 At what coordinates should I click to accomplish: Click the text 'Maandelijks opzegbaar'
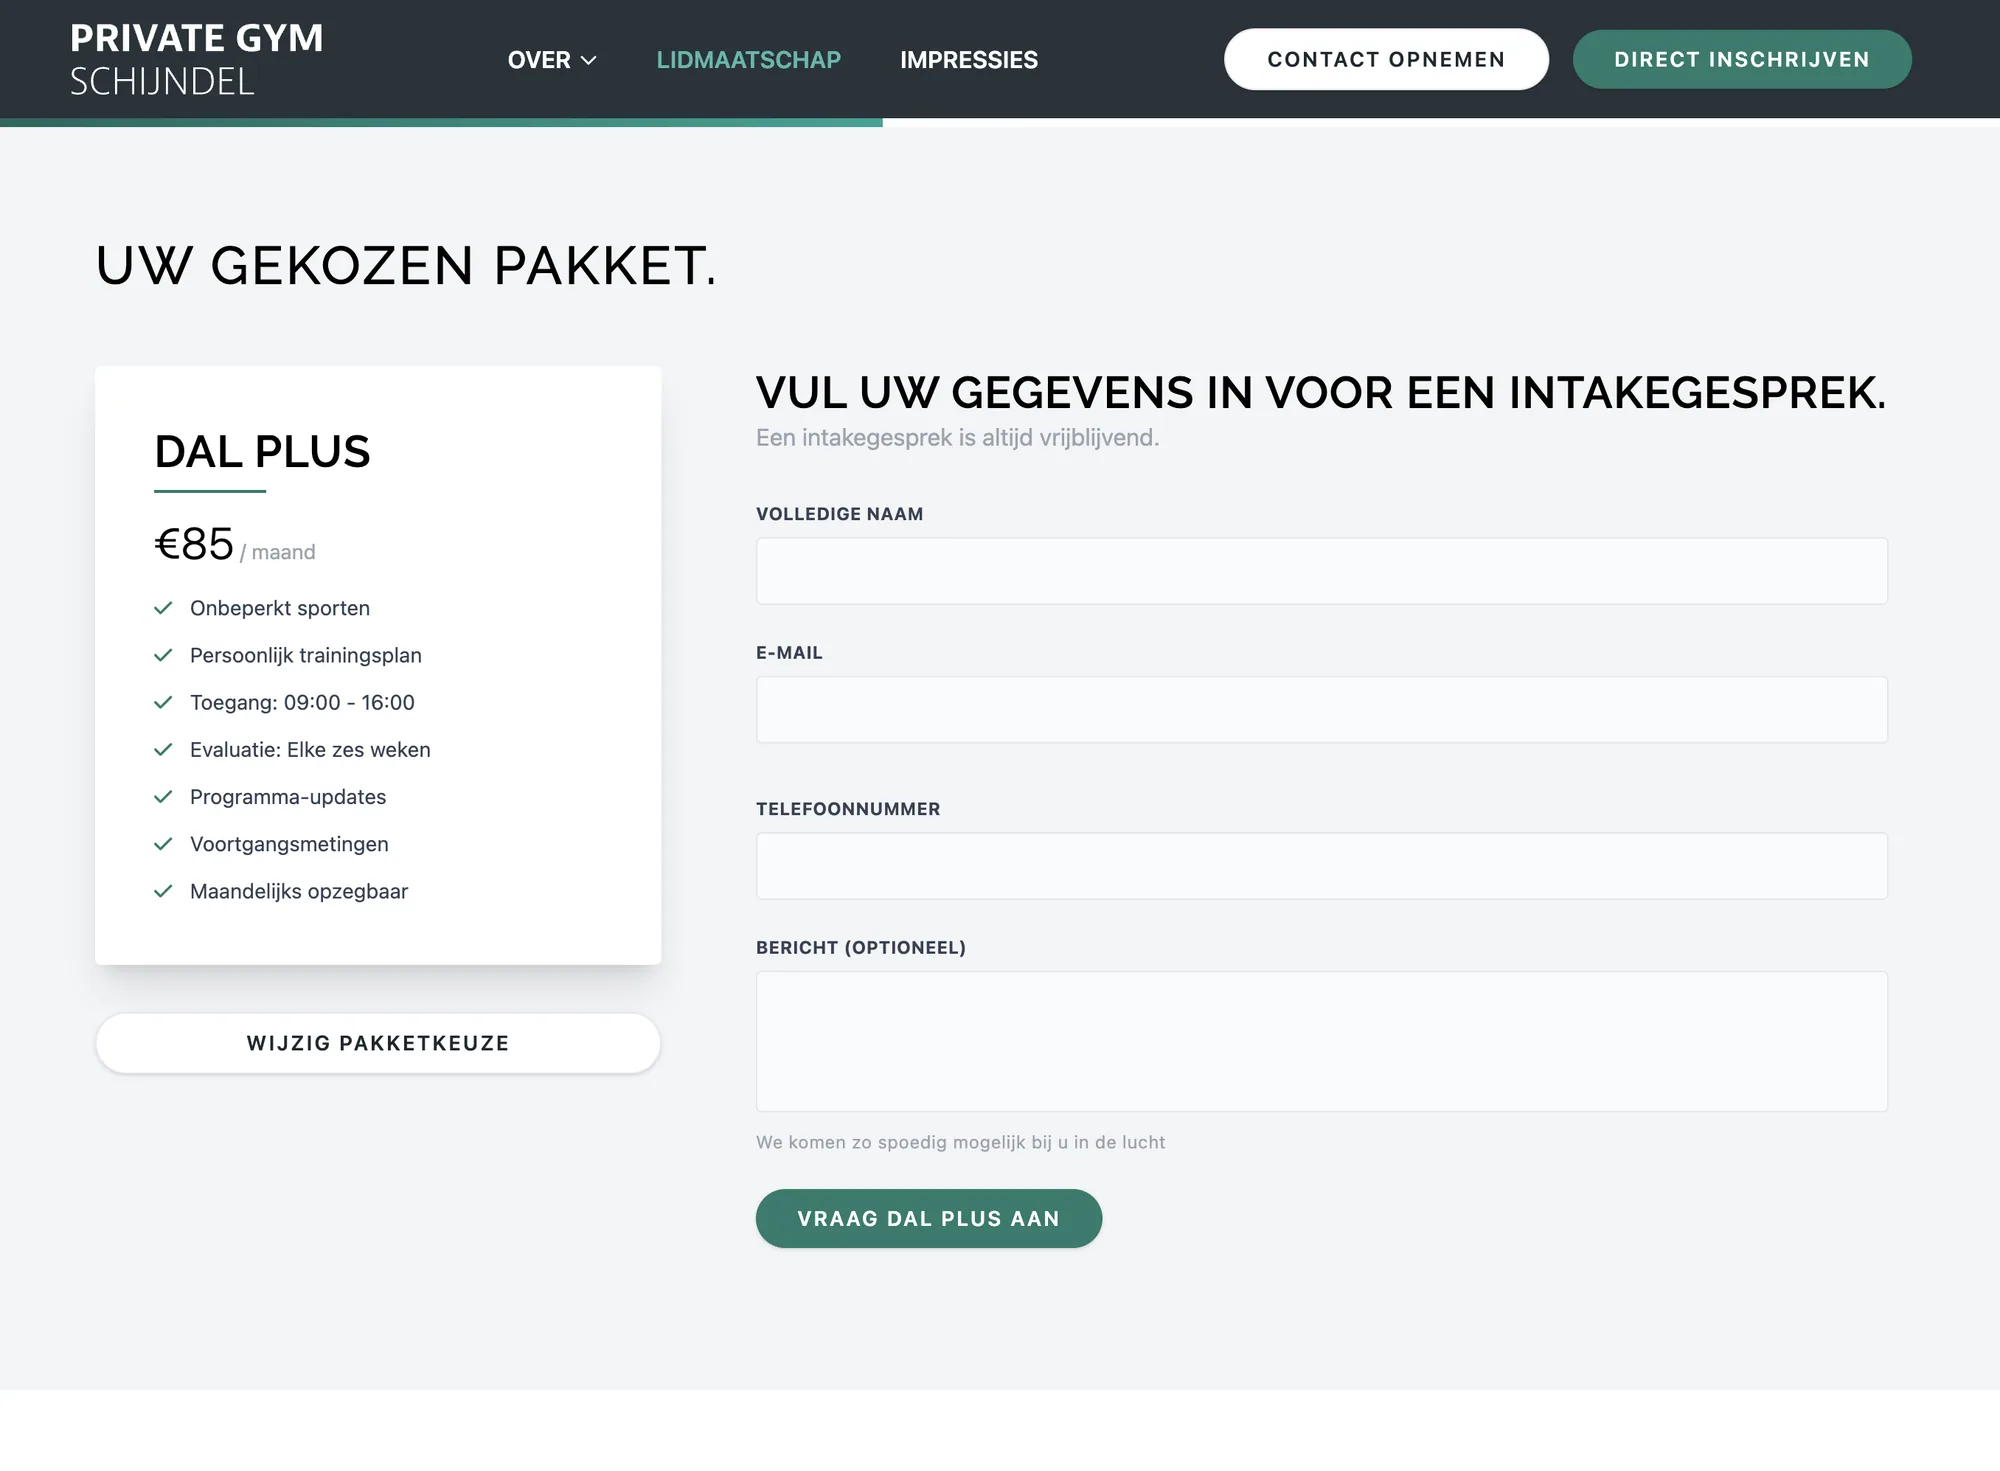coord(299,891)
